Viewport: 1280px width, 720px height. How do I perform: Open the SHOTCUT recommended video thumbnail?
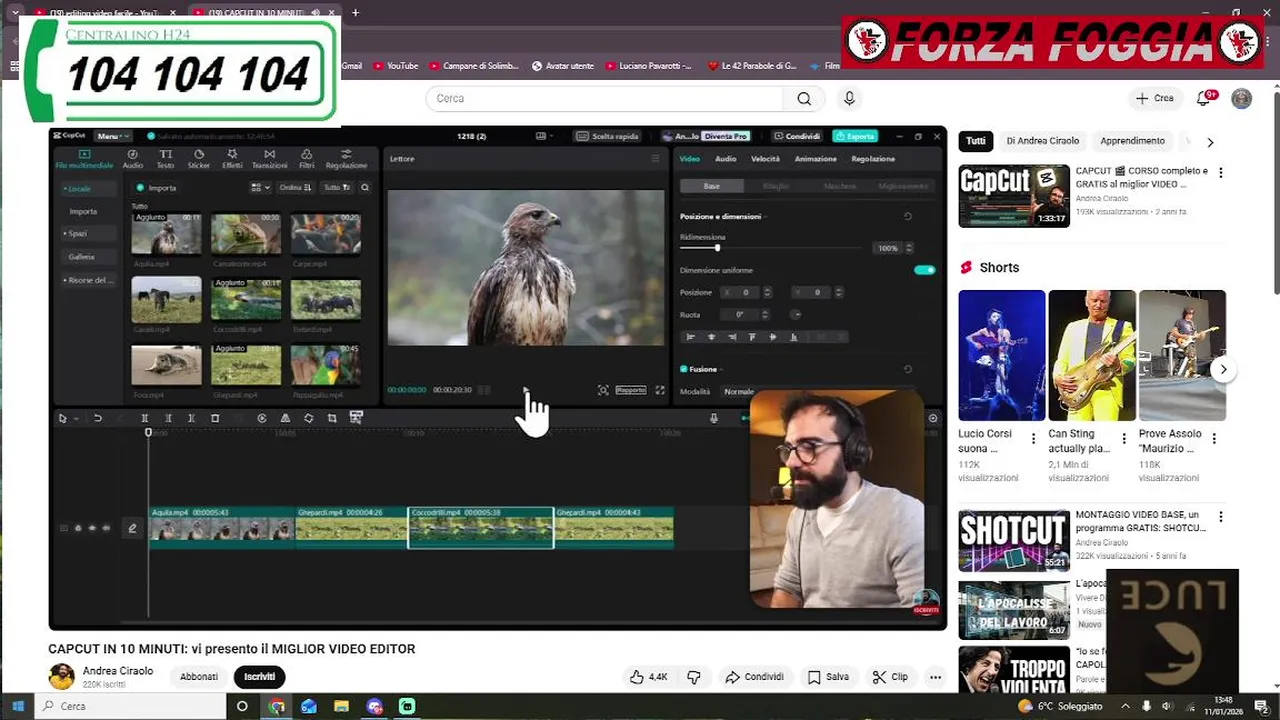click(x=1014, y=541)
